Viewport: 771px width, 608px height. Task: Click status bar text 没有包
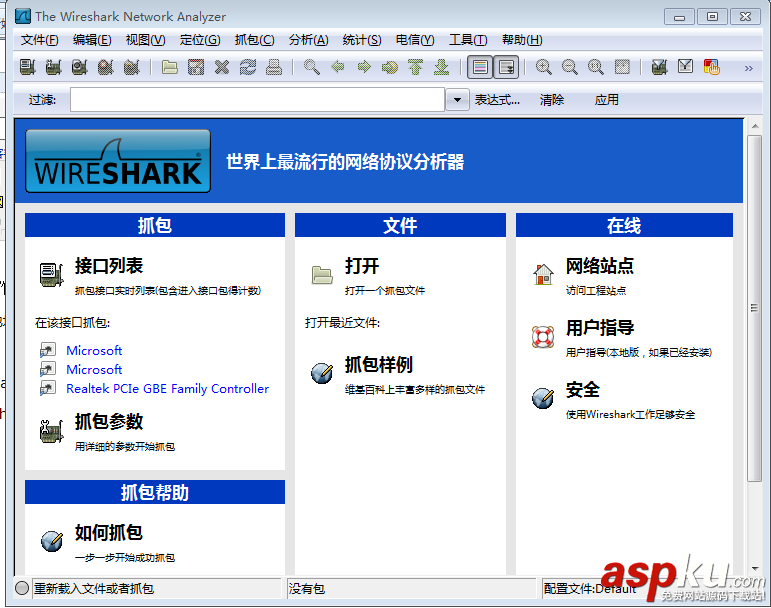tap(307, 588)
